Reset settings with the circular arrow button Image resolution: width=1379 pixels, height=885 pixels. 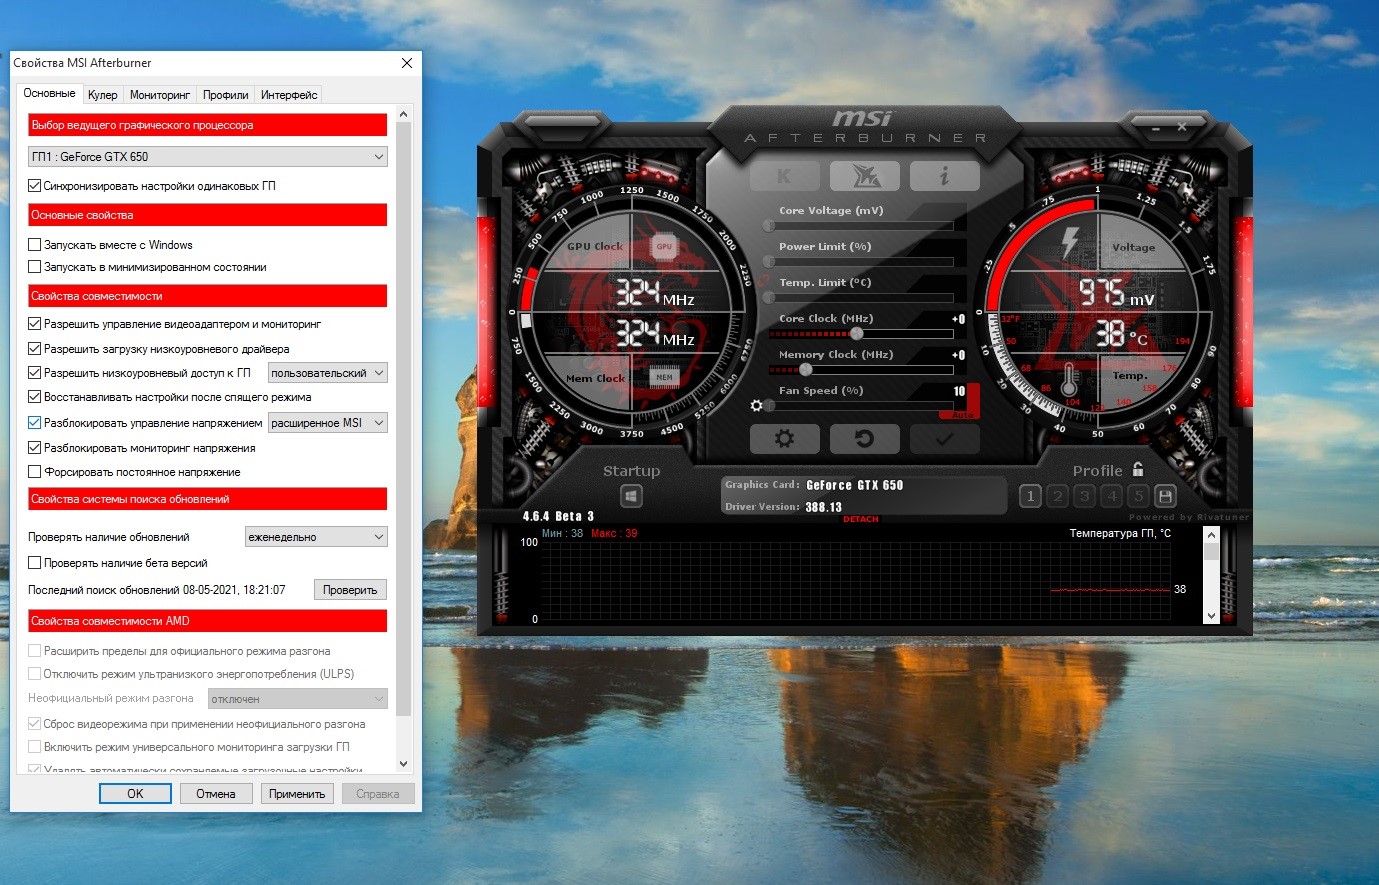(x=865, y=439)
